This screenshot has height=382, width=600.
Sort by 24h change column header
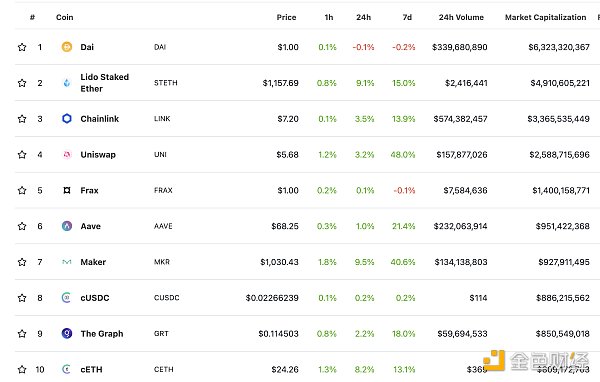(x=364, y=17)
